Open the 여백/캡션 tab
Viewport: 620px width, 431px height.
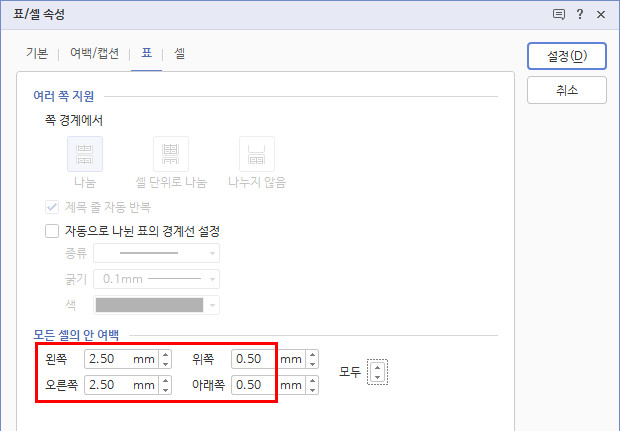(94, 53)
